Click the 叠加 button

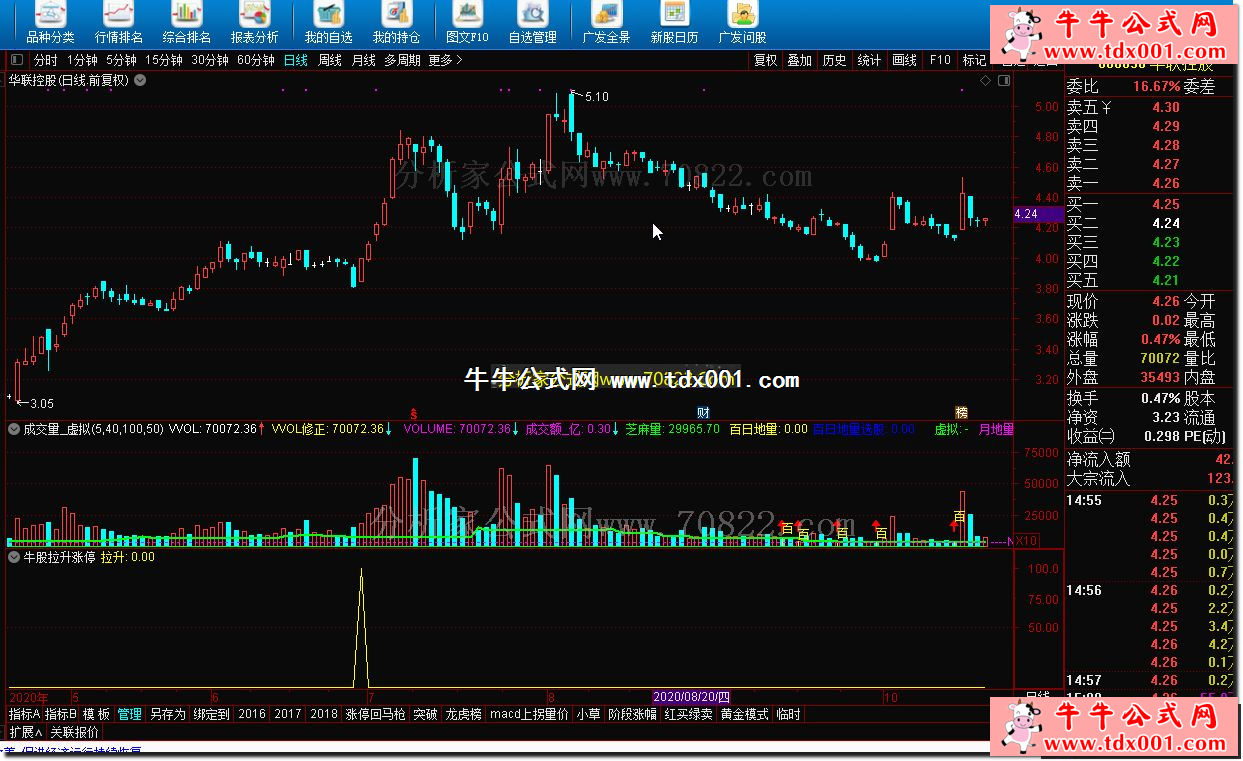[x=800, y=60]
